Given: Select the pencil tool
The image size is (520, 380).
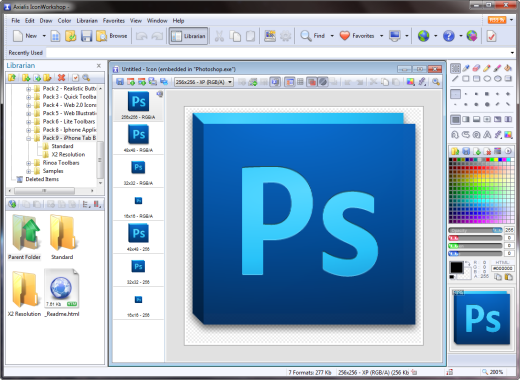Looking at the screenshot, I should tap(487, 68).
